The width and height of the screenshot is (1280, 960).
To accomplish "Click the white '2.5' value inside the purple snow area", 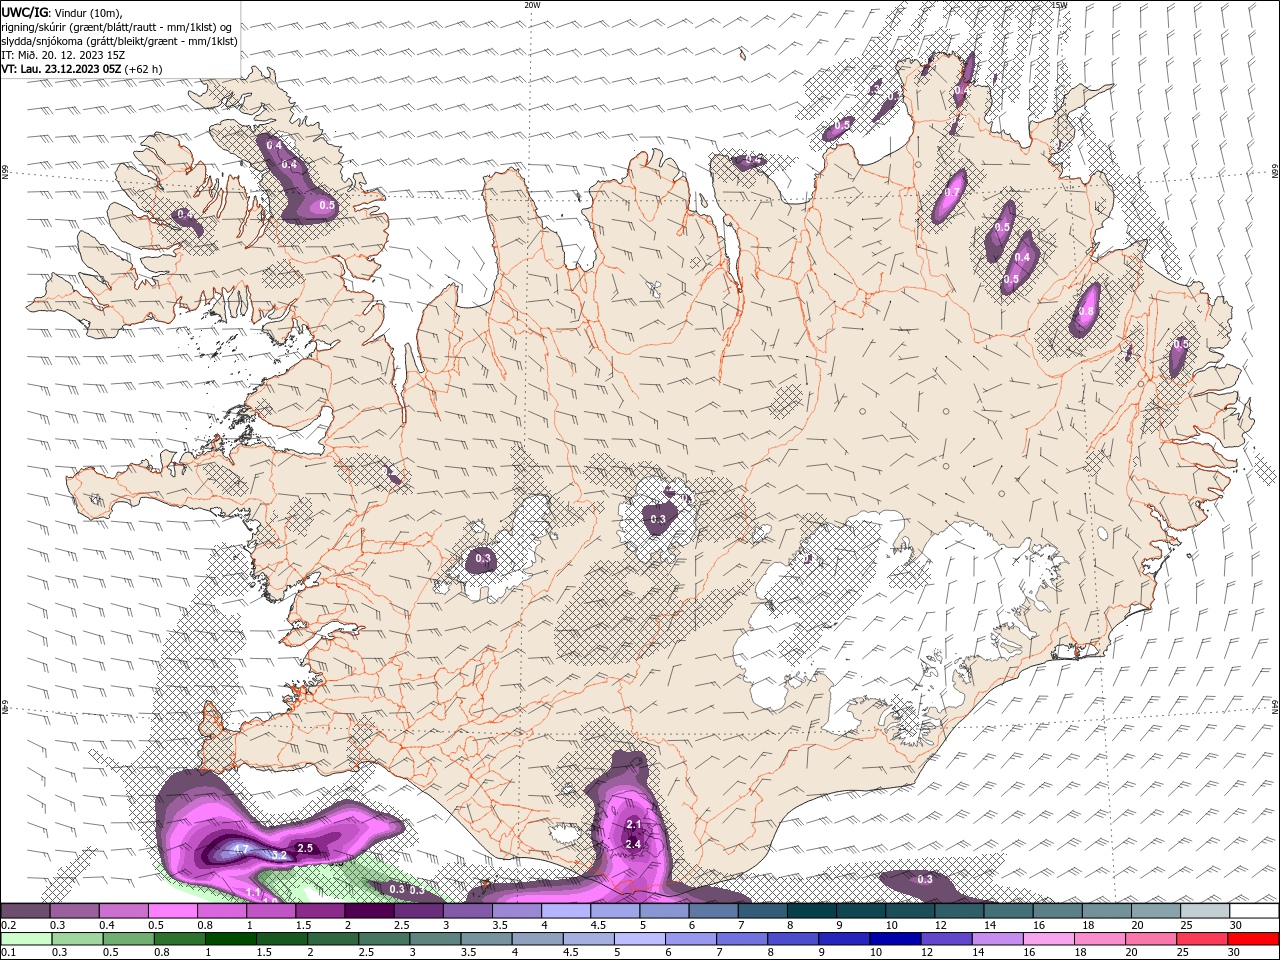I will click(306, 848).
